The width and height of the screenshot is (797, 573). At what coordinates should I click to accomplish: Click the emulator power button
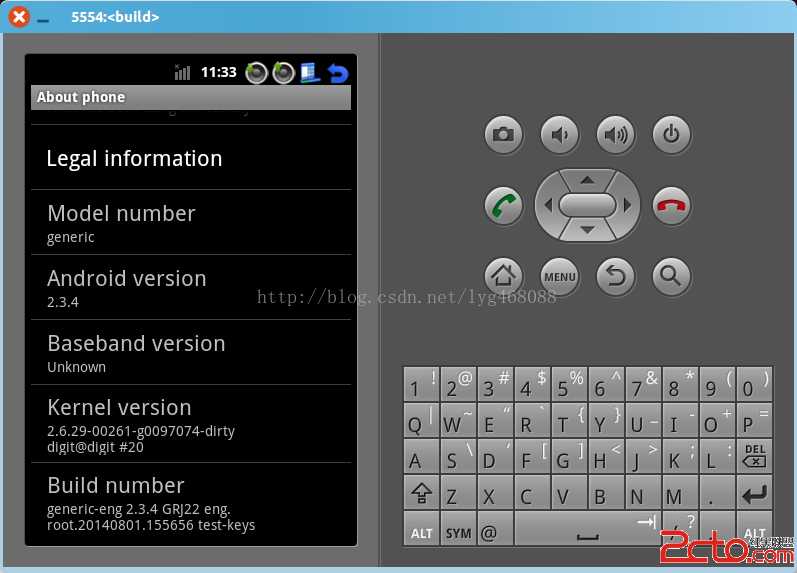(671, 135)
